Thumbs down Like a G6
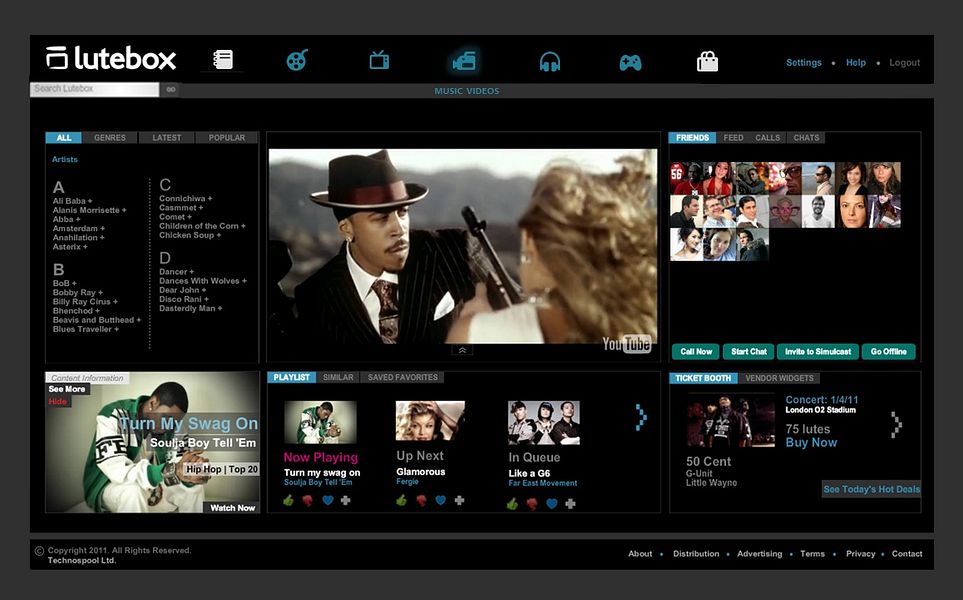Image resolution: width=963 pixels, height=600 pixels. click(x=532, y=504)
